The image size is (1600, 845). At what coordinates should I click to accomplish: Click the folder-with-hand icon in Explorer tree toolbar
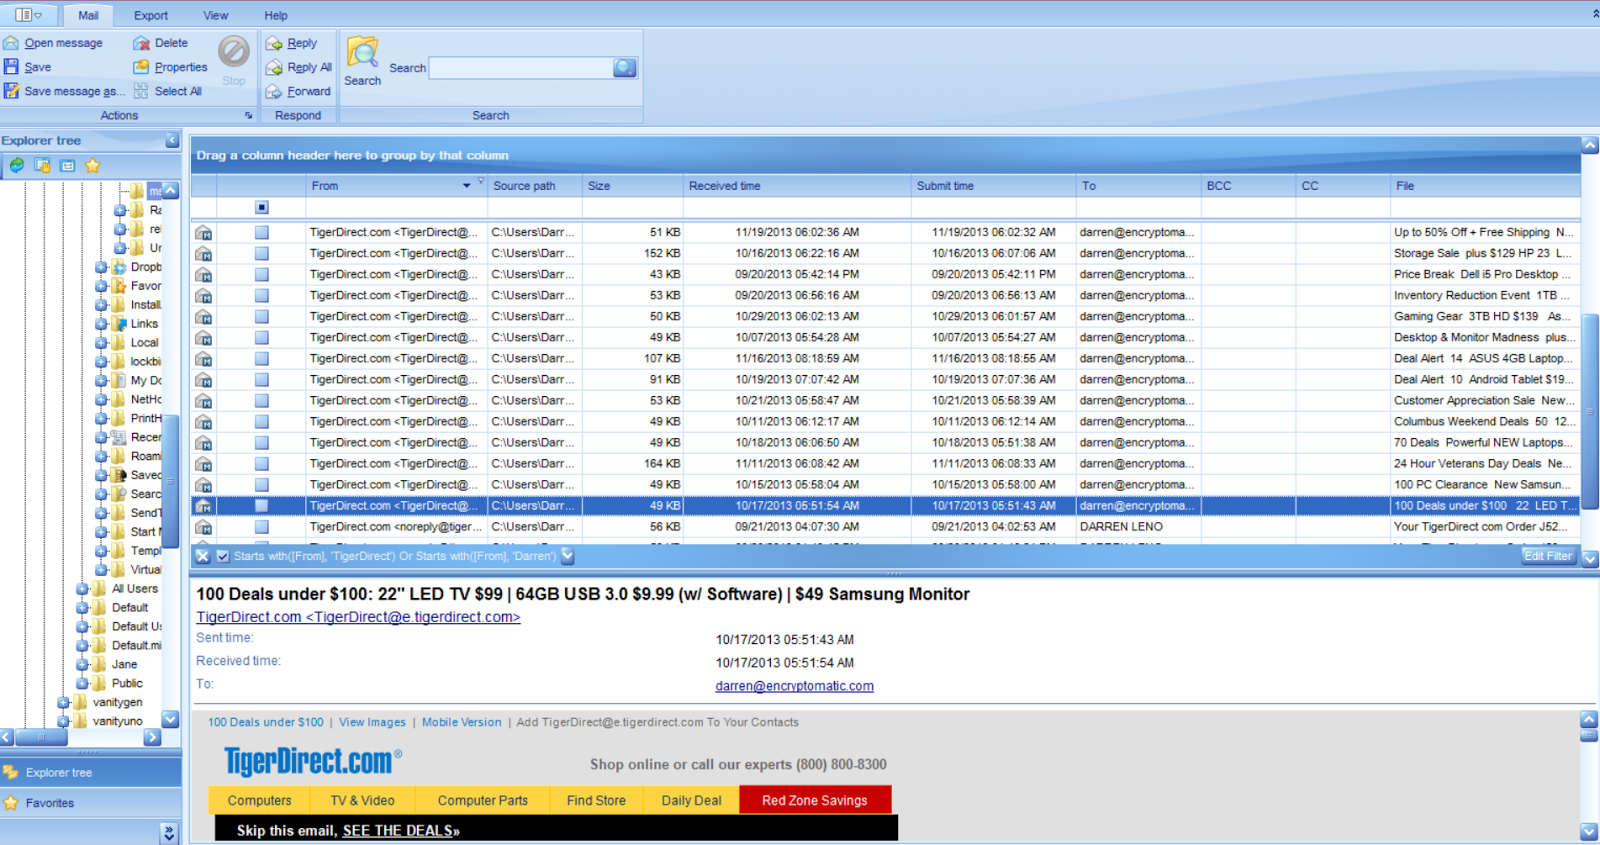pyautogui.click(x=42, y=165)
